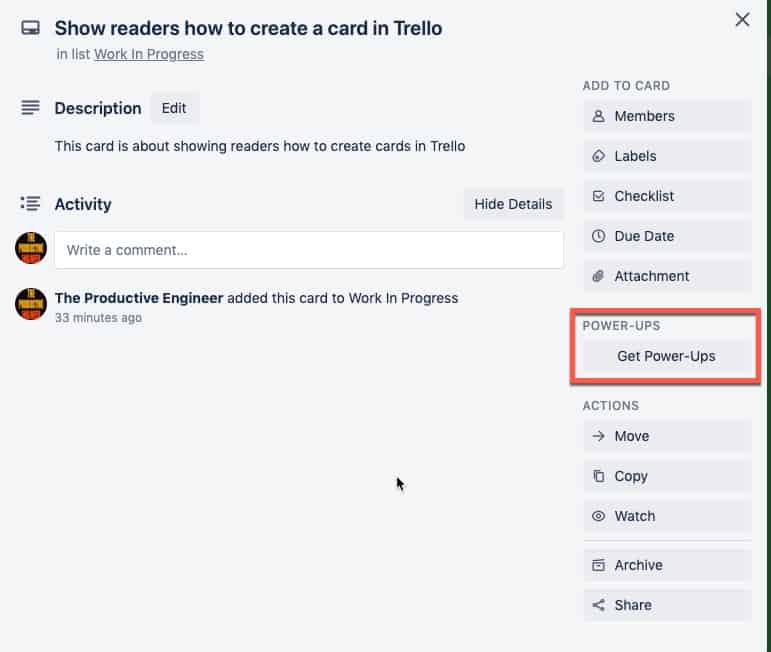Click the Copy icon in Actions

point(598,475)
